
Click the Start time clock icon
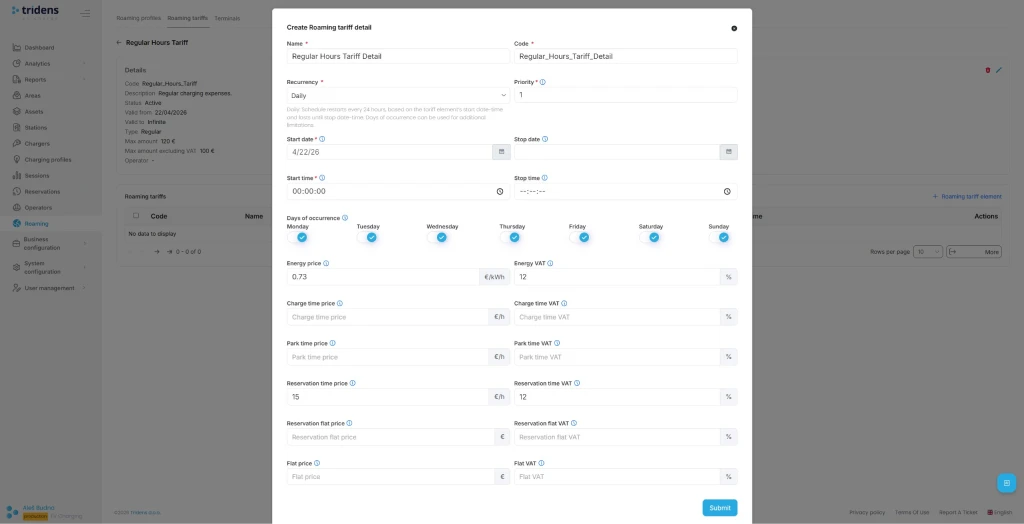click(500, 191)
